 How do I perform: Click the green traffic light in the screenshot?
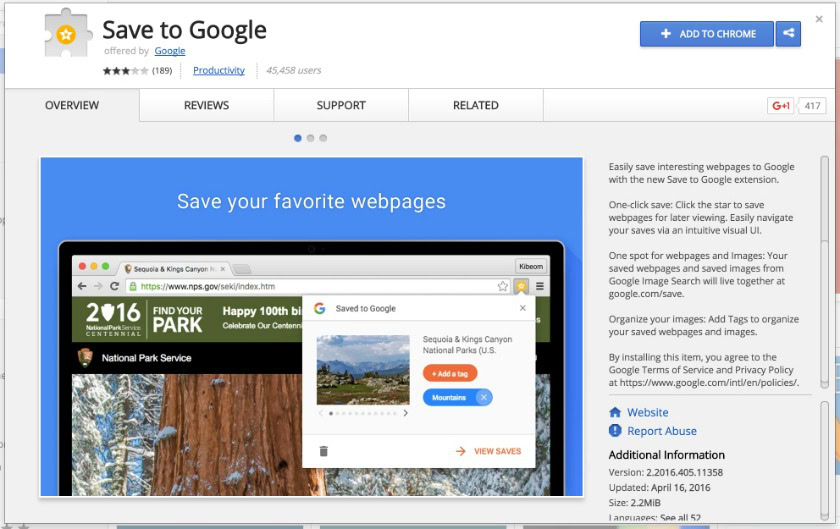[106, 266]
